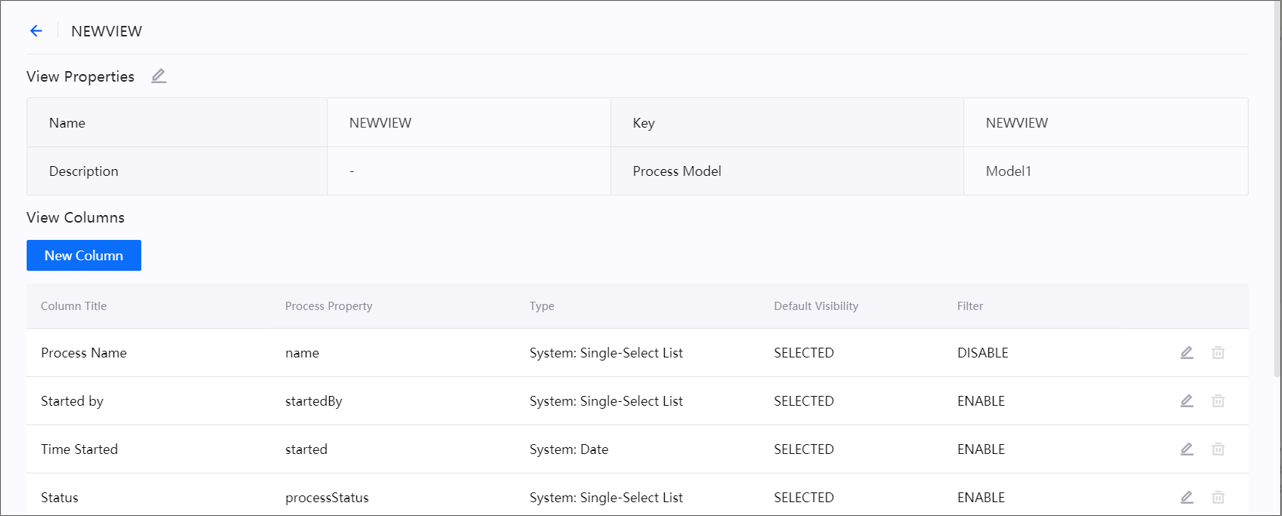Click the Process Property column header

point(329,306)
